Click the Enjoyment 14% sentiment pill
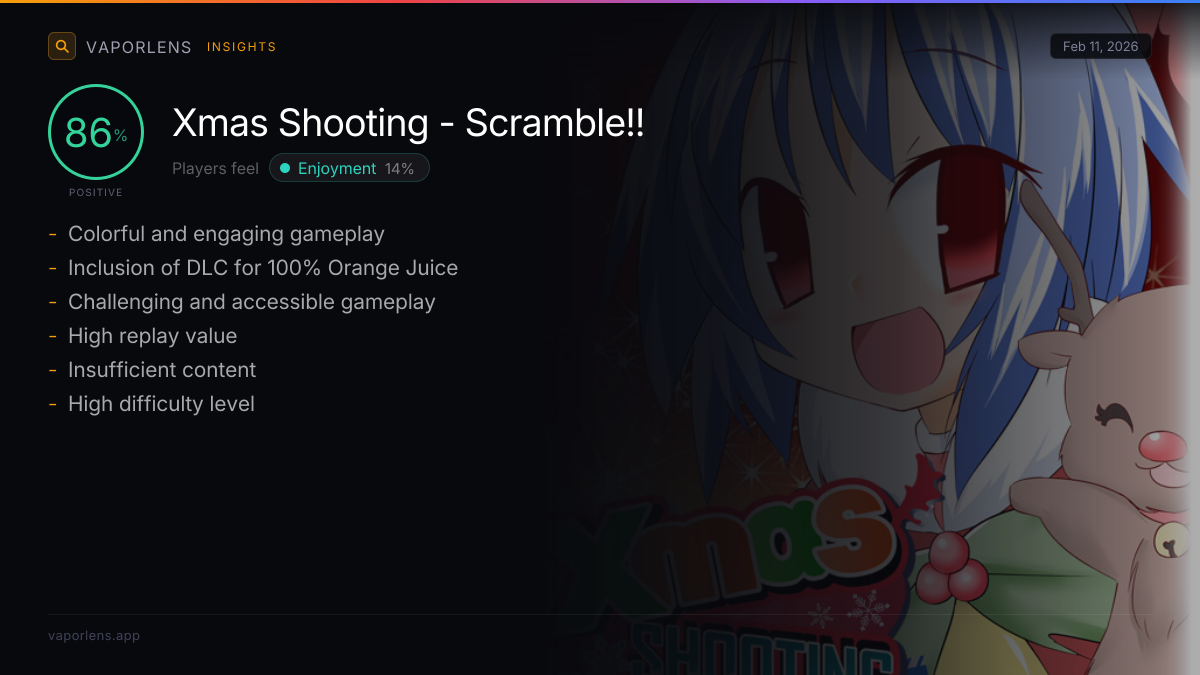 pos(349,168)
